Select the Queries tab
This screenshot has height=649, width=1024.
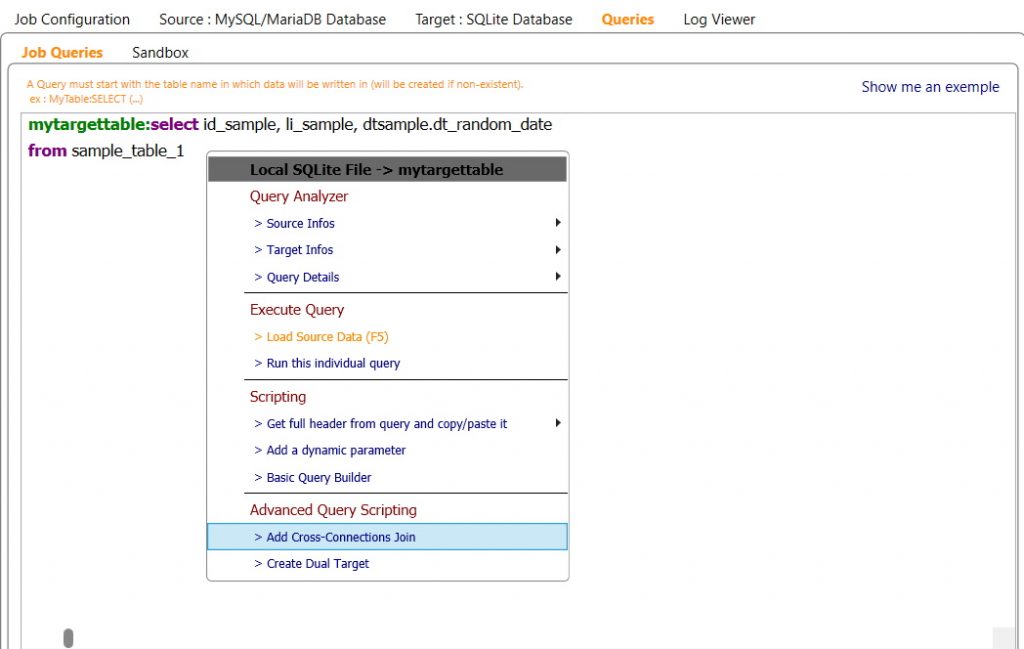[x=628, y=20]
